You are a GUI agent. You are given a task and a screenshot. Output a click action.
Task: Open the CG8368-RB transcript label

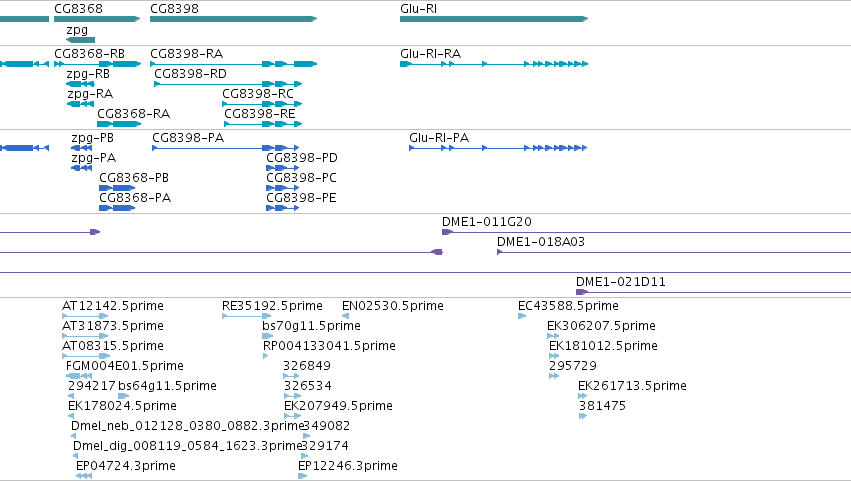coord(90,54)
